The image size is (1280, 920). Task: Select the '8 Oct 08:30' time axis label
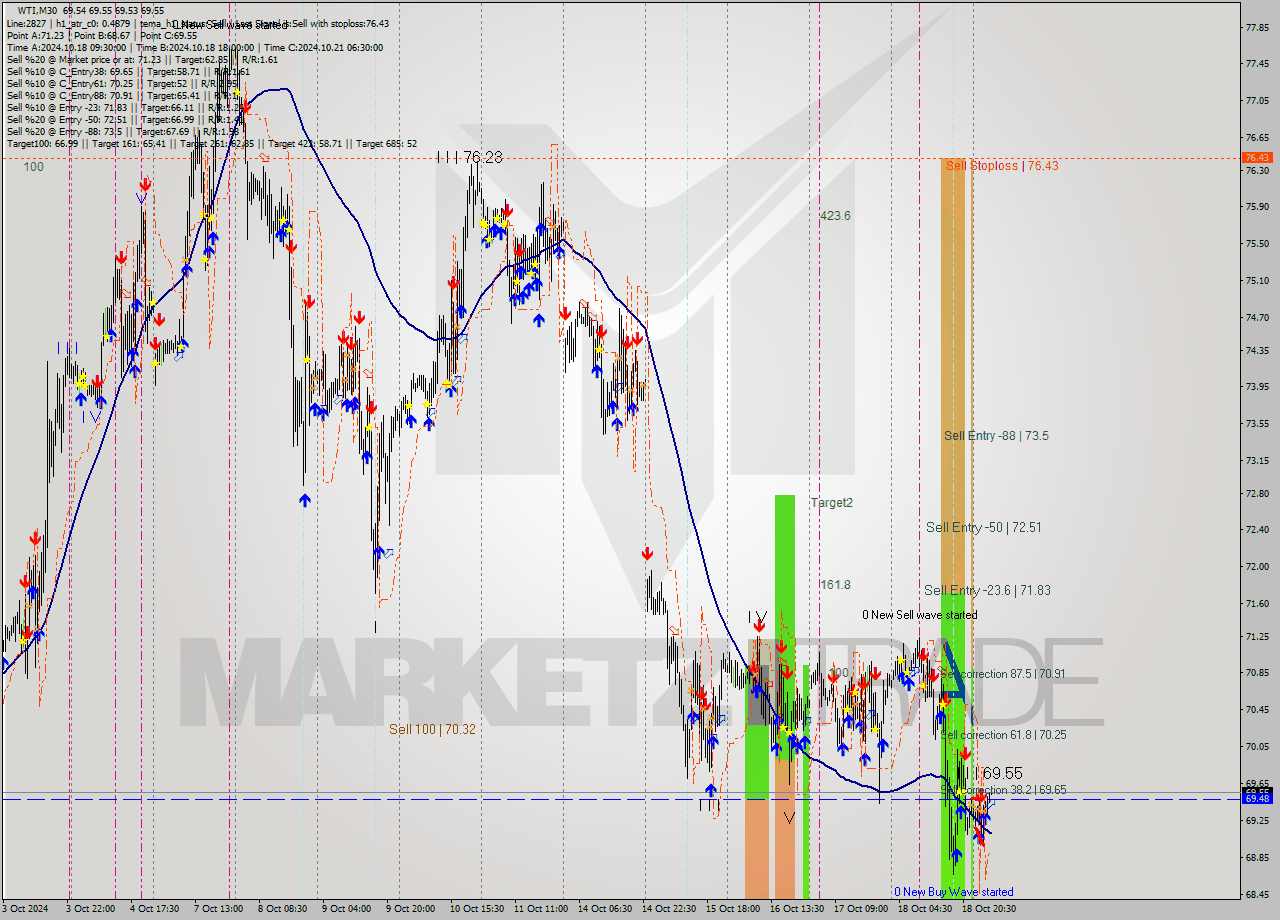tap(282, 909)
